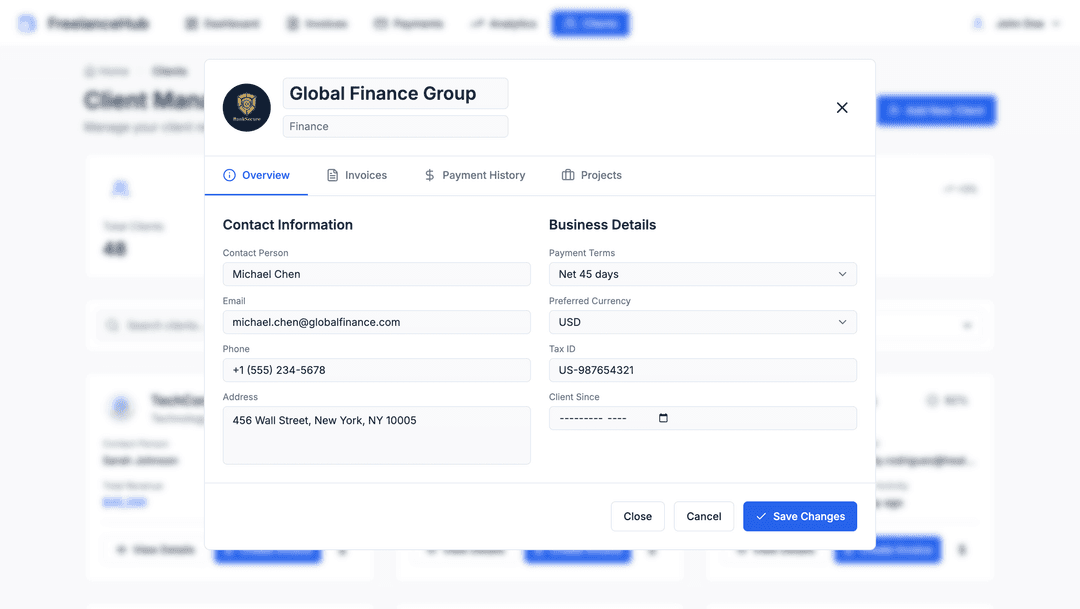Expand the Payment Terms dropdown
Image resolution: width=1080 pixels, height=609 pixels.
(x=702, y=274)
